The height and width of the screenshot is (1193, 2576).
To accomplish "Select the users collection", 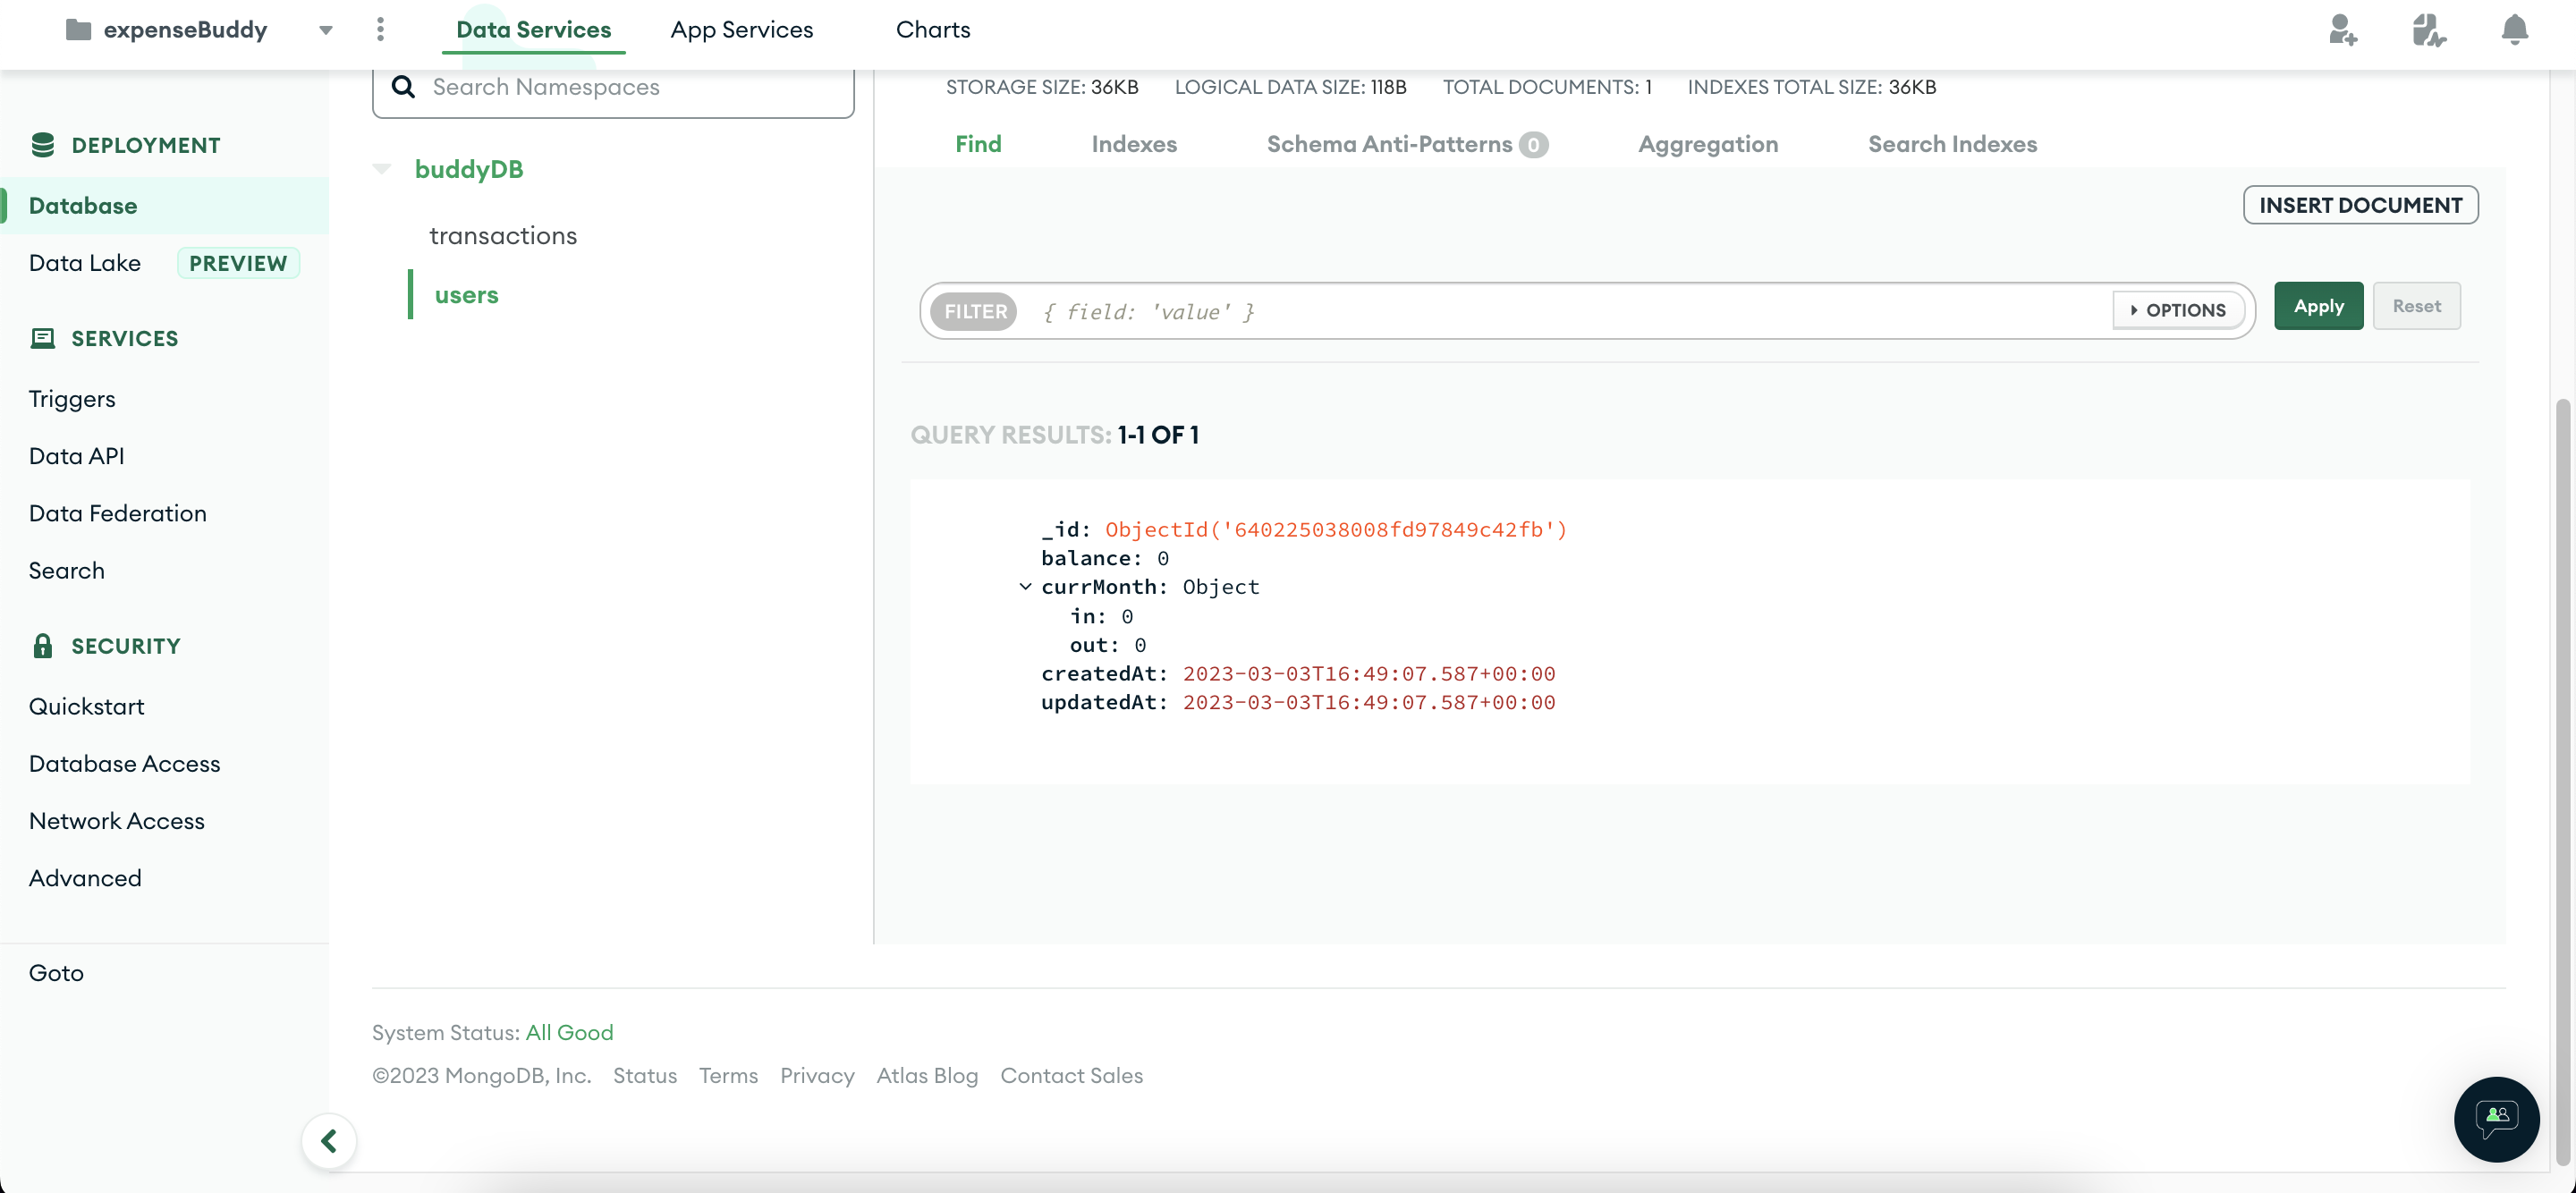I will pos(466,295).
